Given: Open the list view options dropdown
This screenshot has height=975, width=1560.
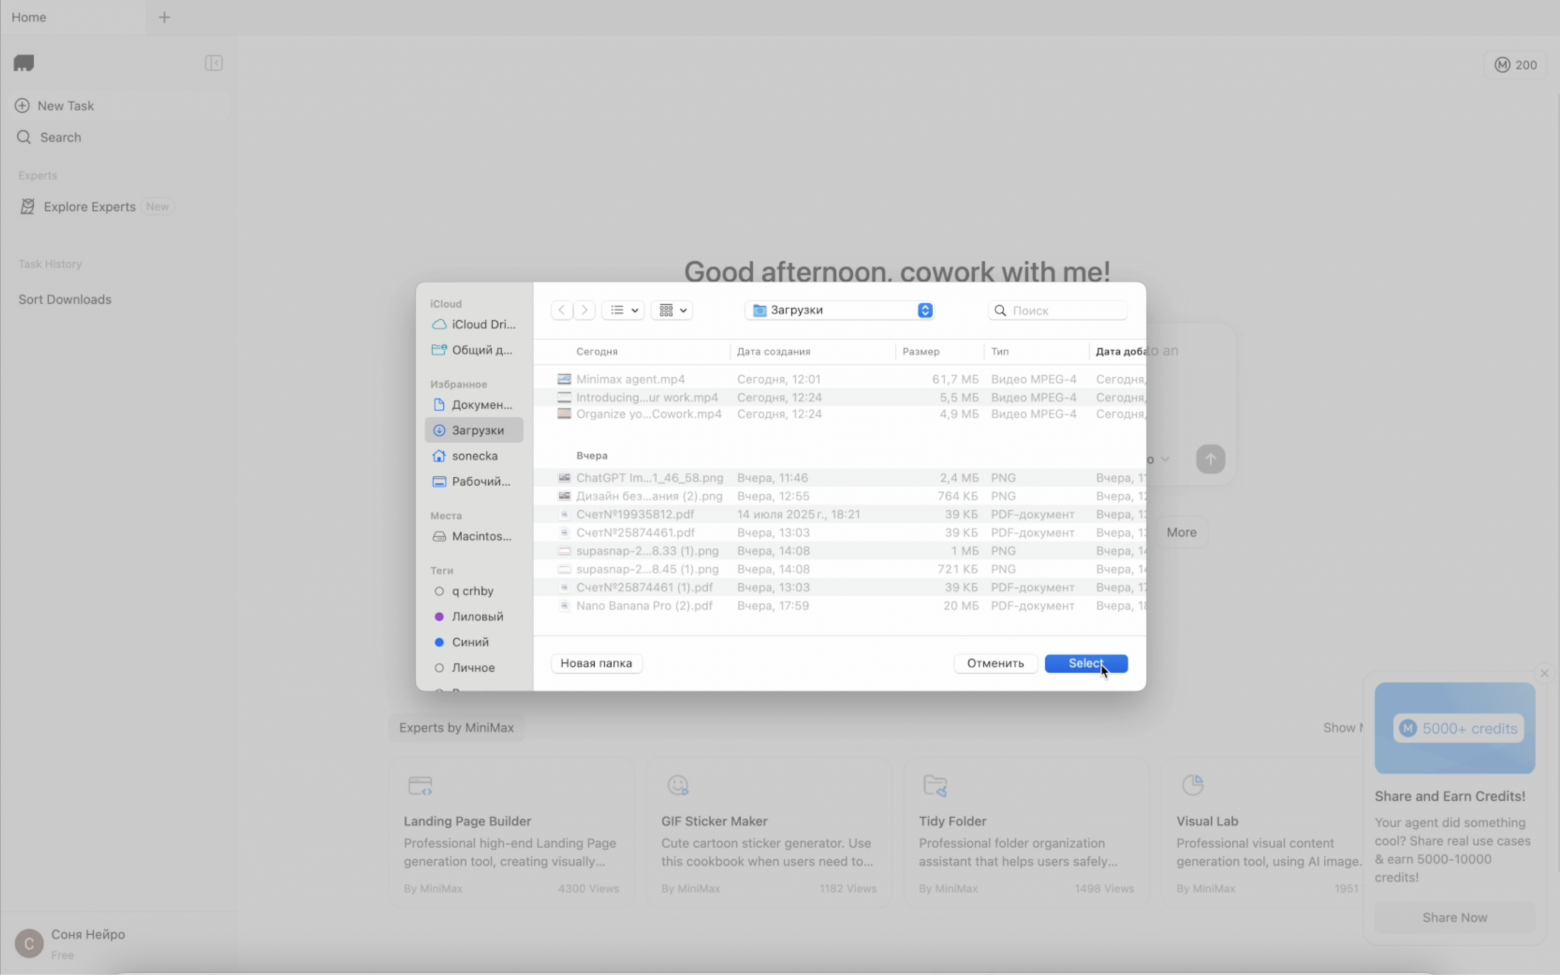Looking at the screenshot, I should (x=623, y=310).
